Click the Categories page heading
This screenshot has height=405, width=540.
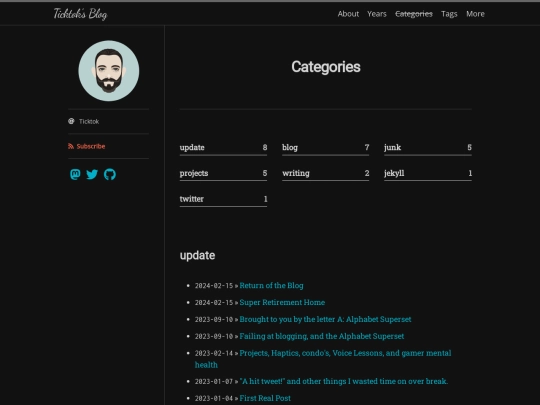coord(326,67)
